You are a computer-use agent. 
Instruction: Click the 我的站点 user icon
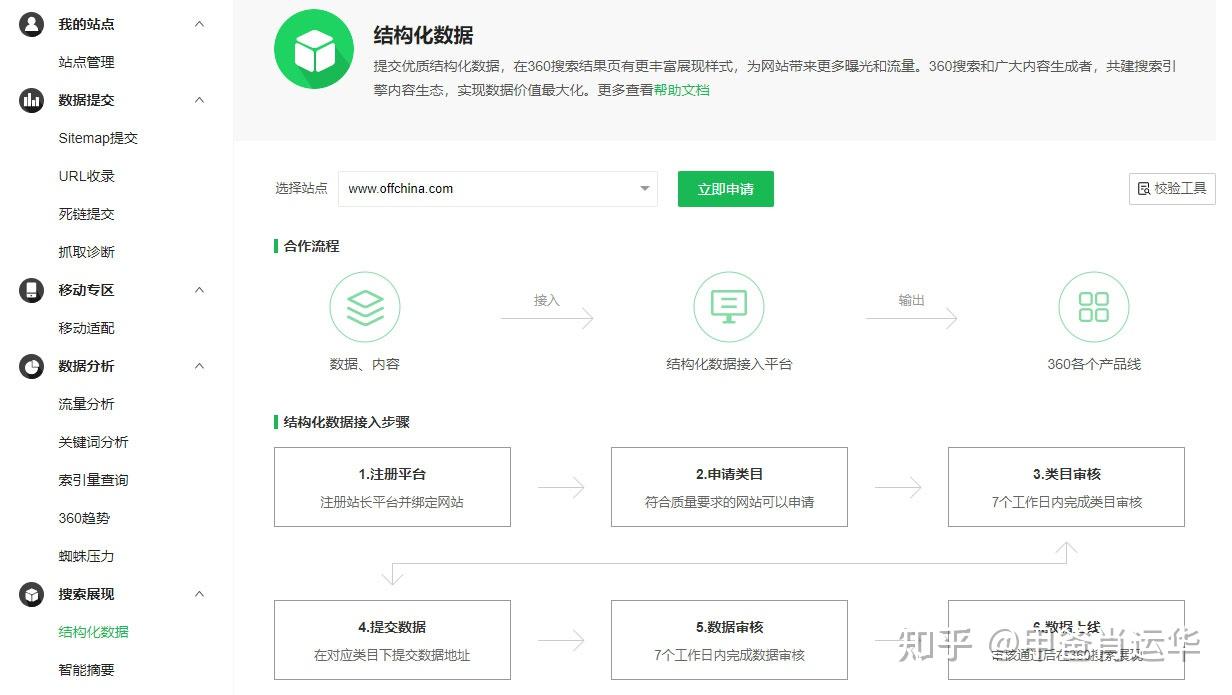click(32, 24)
